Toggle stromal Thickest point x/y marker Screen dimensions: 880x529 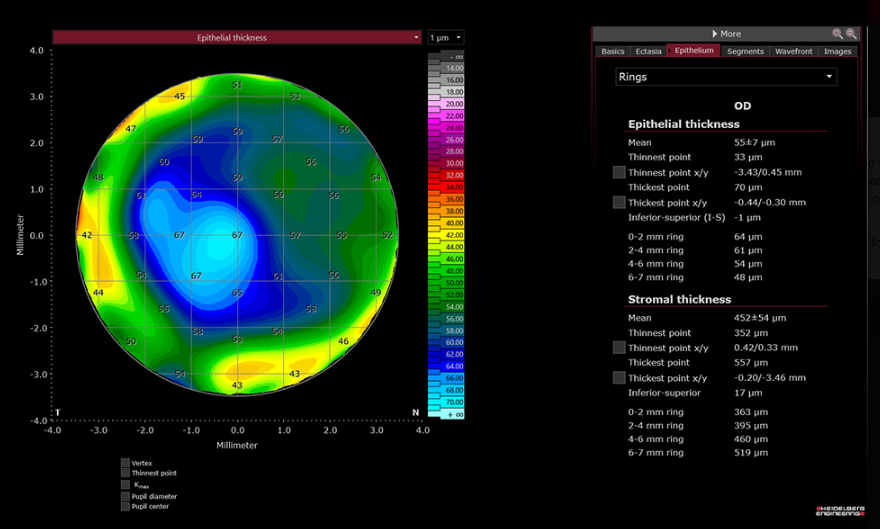[x=619, y=378]
